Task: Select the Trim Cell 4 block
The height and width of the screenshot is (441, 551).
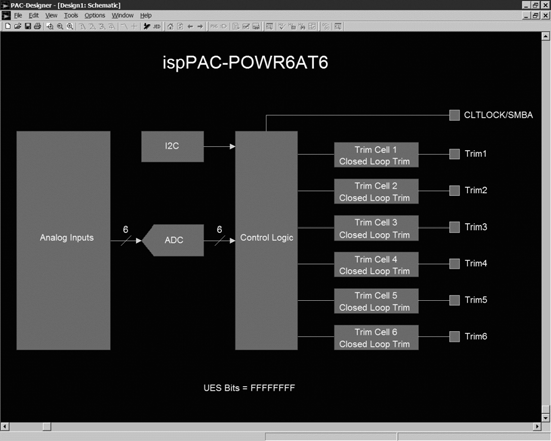Action: [x=376, y=265]
